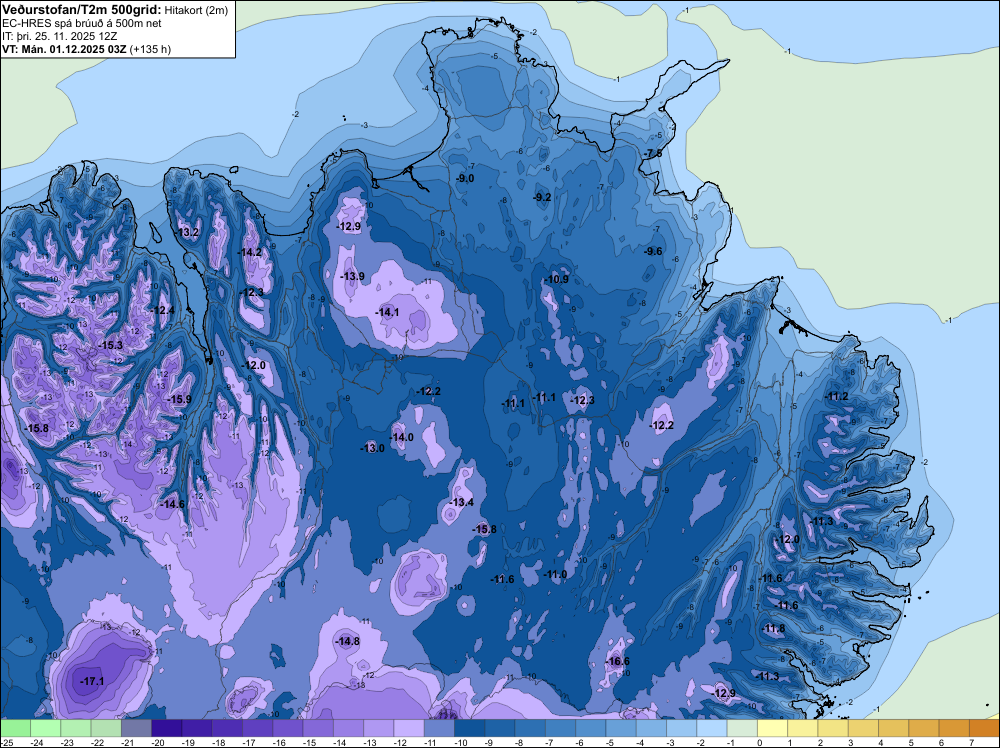
Task: Click the legend swatch between -25 and -24
Action: [15, 728]
